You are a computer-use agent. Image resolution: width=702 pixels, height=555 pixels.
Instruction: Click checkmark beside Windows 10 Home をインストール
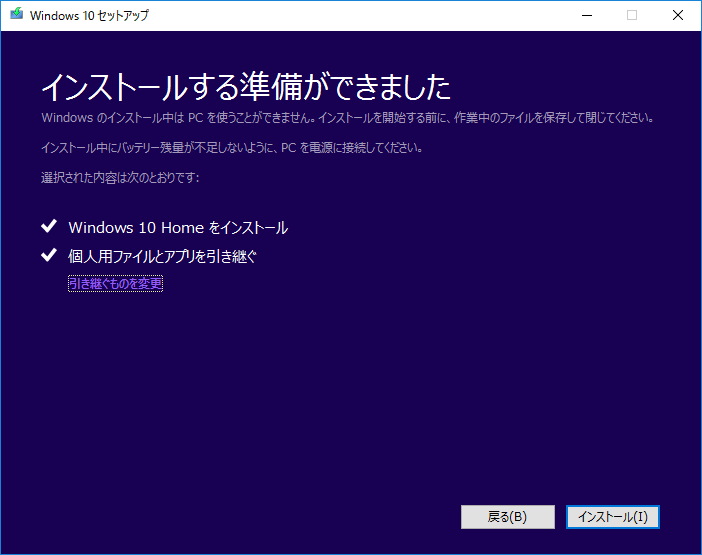click(x=49, y=226)
